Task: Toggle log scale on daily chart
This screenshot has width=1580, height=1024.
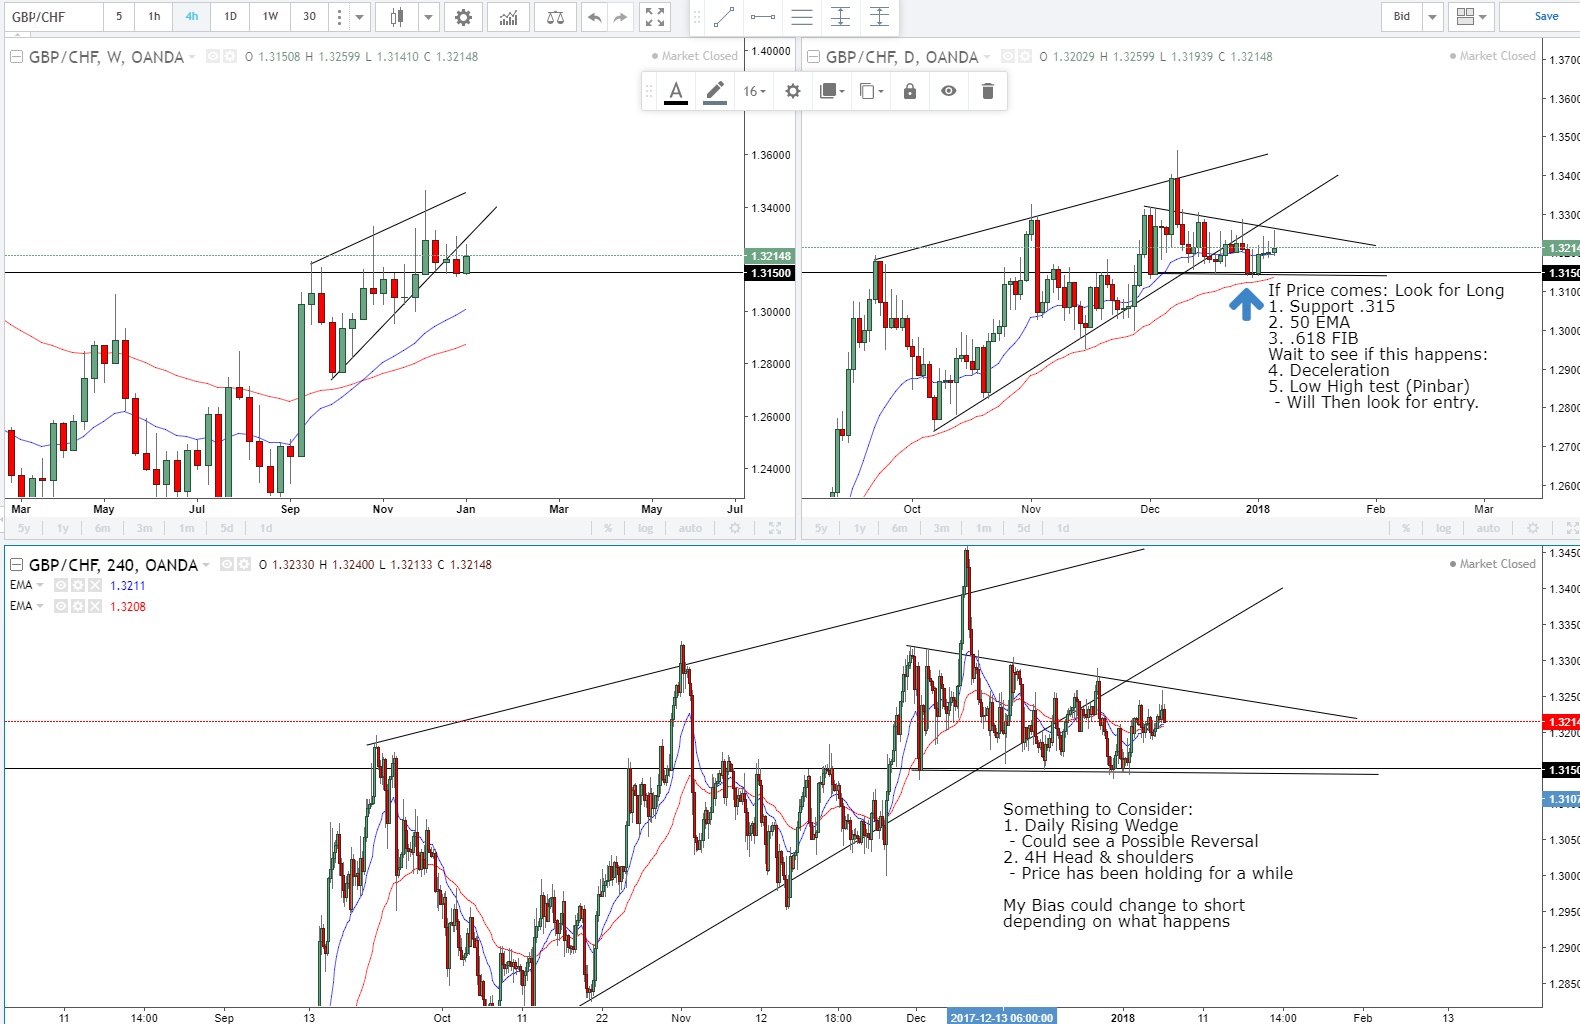Action: pyautogui.click(x=1444, y=528)
